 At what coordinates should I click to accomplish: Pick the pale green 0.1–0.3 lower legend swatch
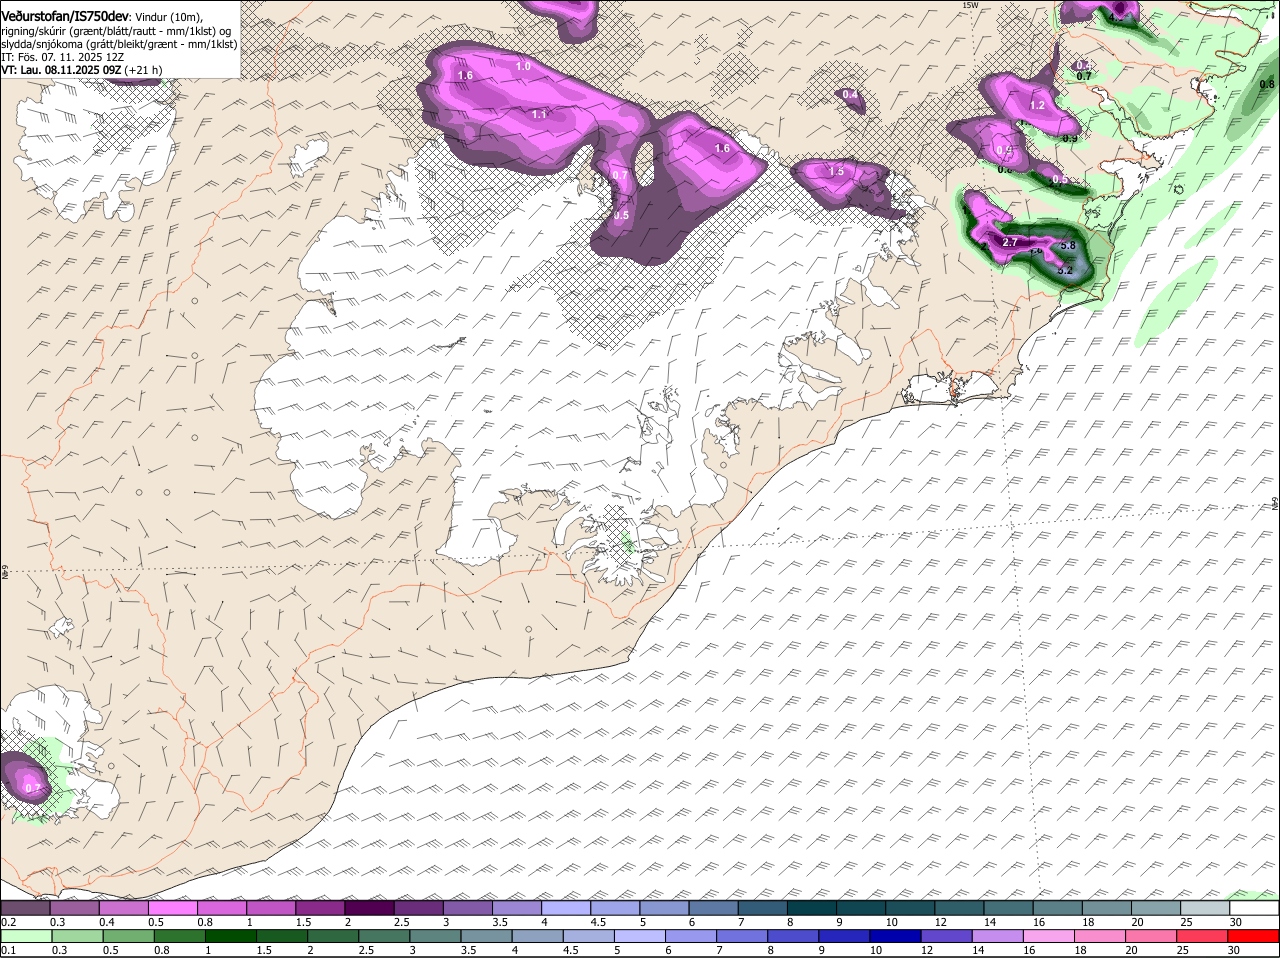tap(26, 936)
